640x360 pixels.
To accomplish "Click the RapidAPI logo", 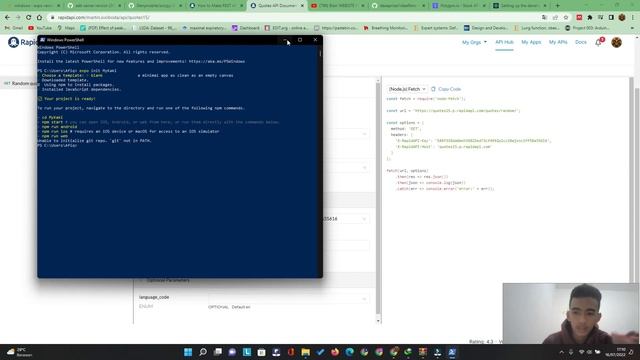I will click(x=22, y=42).
